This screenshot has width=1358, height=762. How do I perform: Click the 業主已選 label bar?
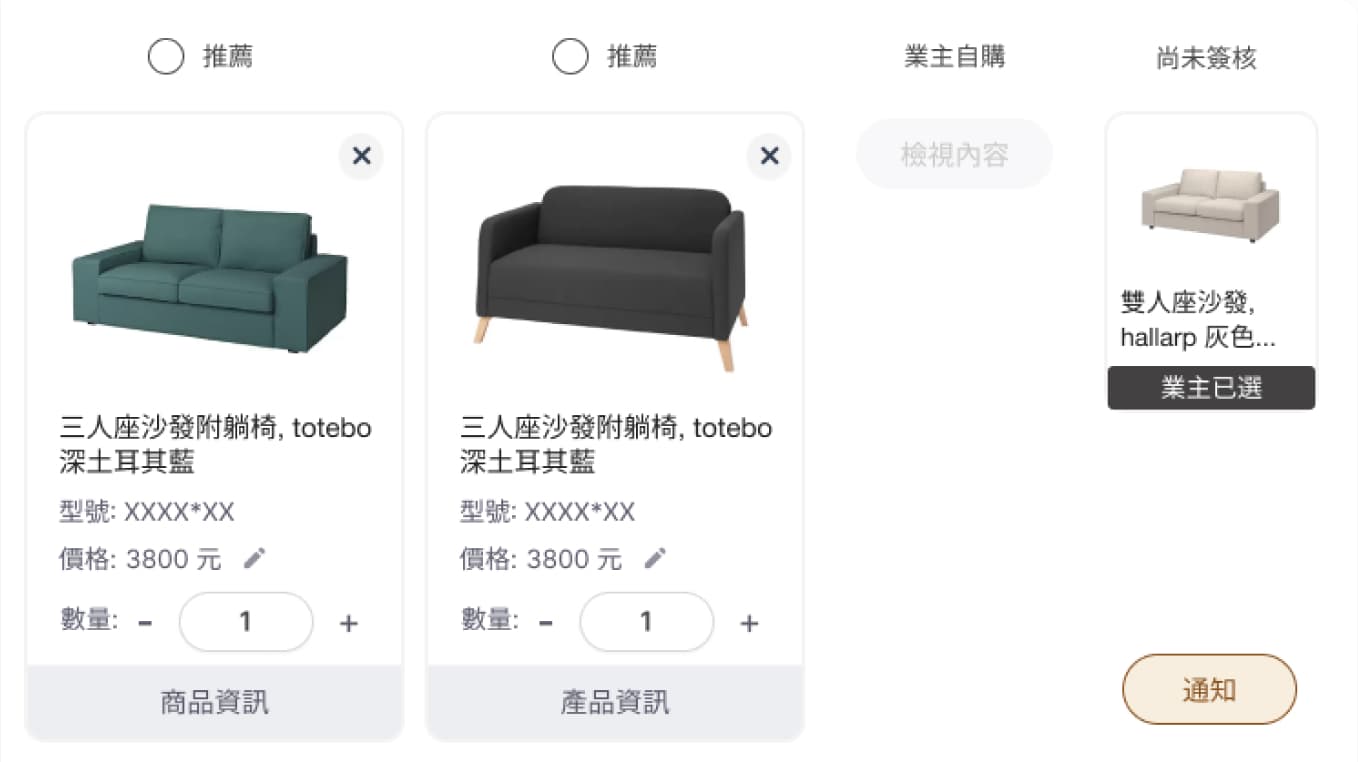point(1211,388)
